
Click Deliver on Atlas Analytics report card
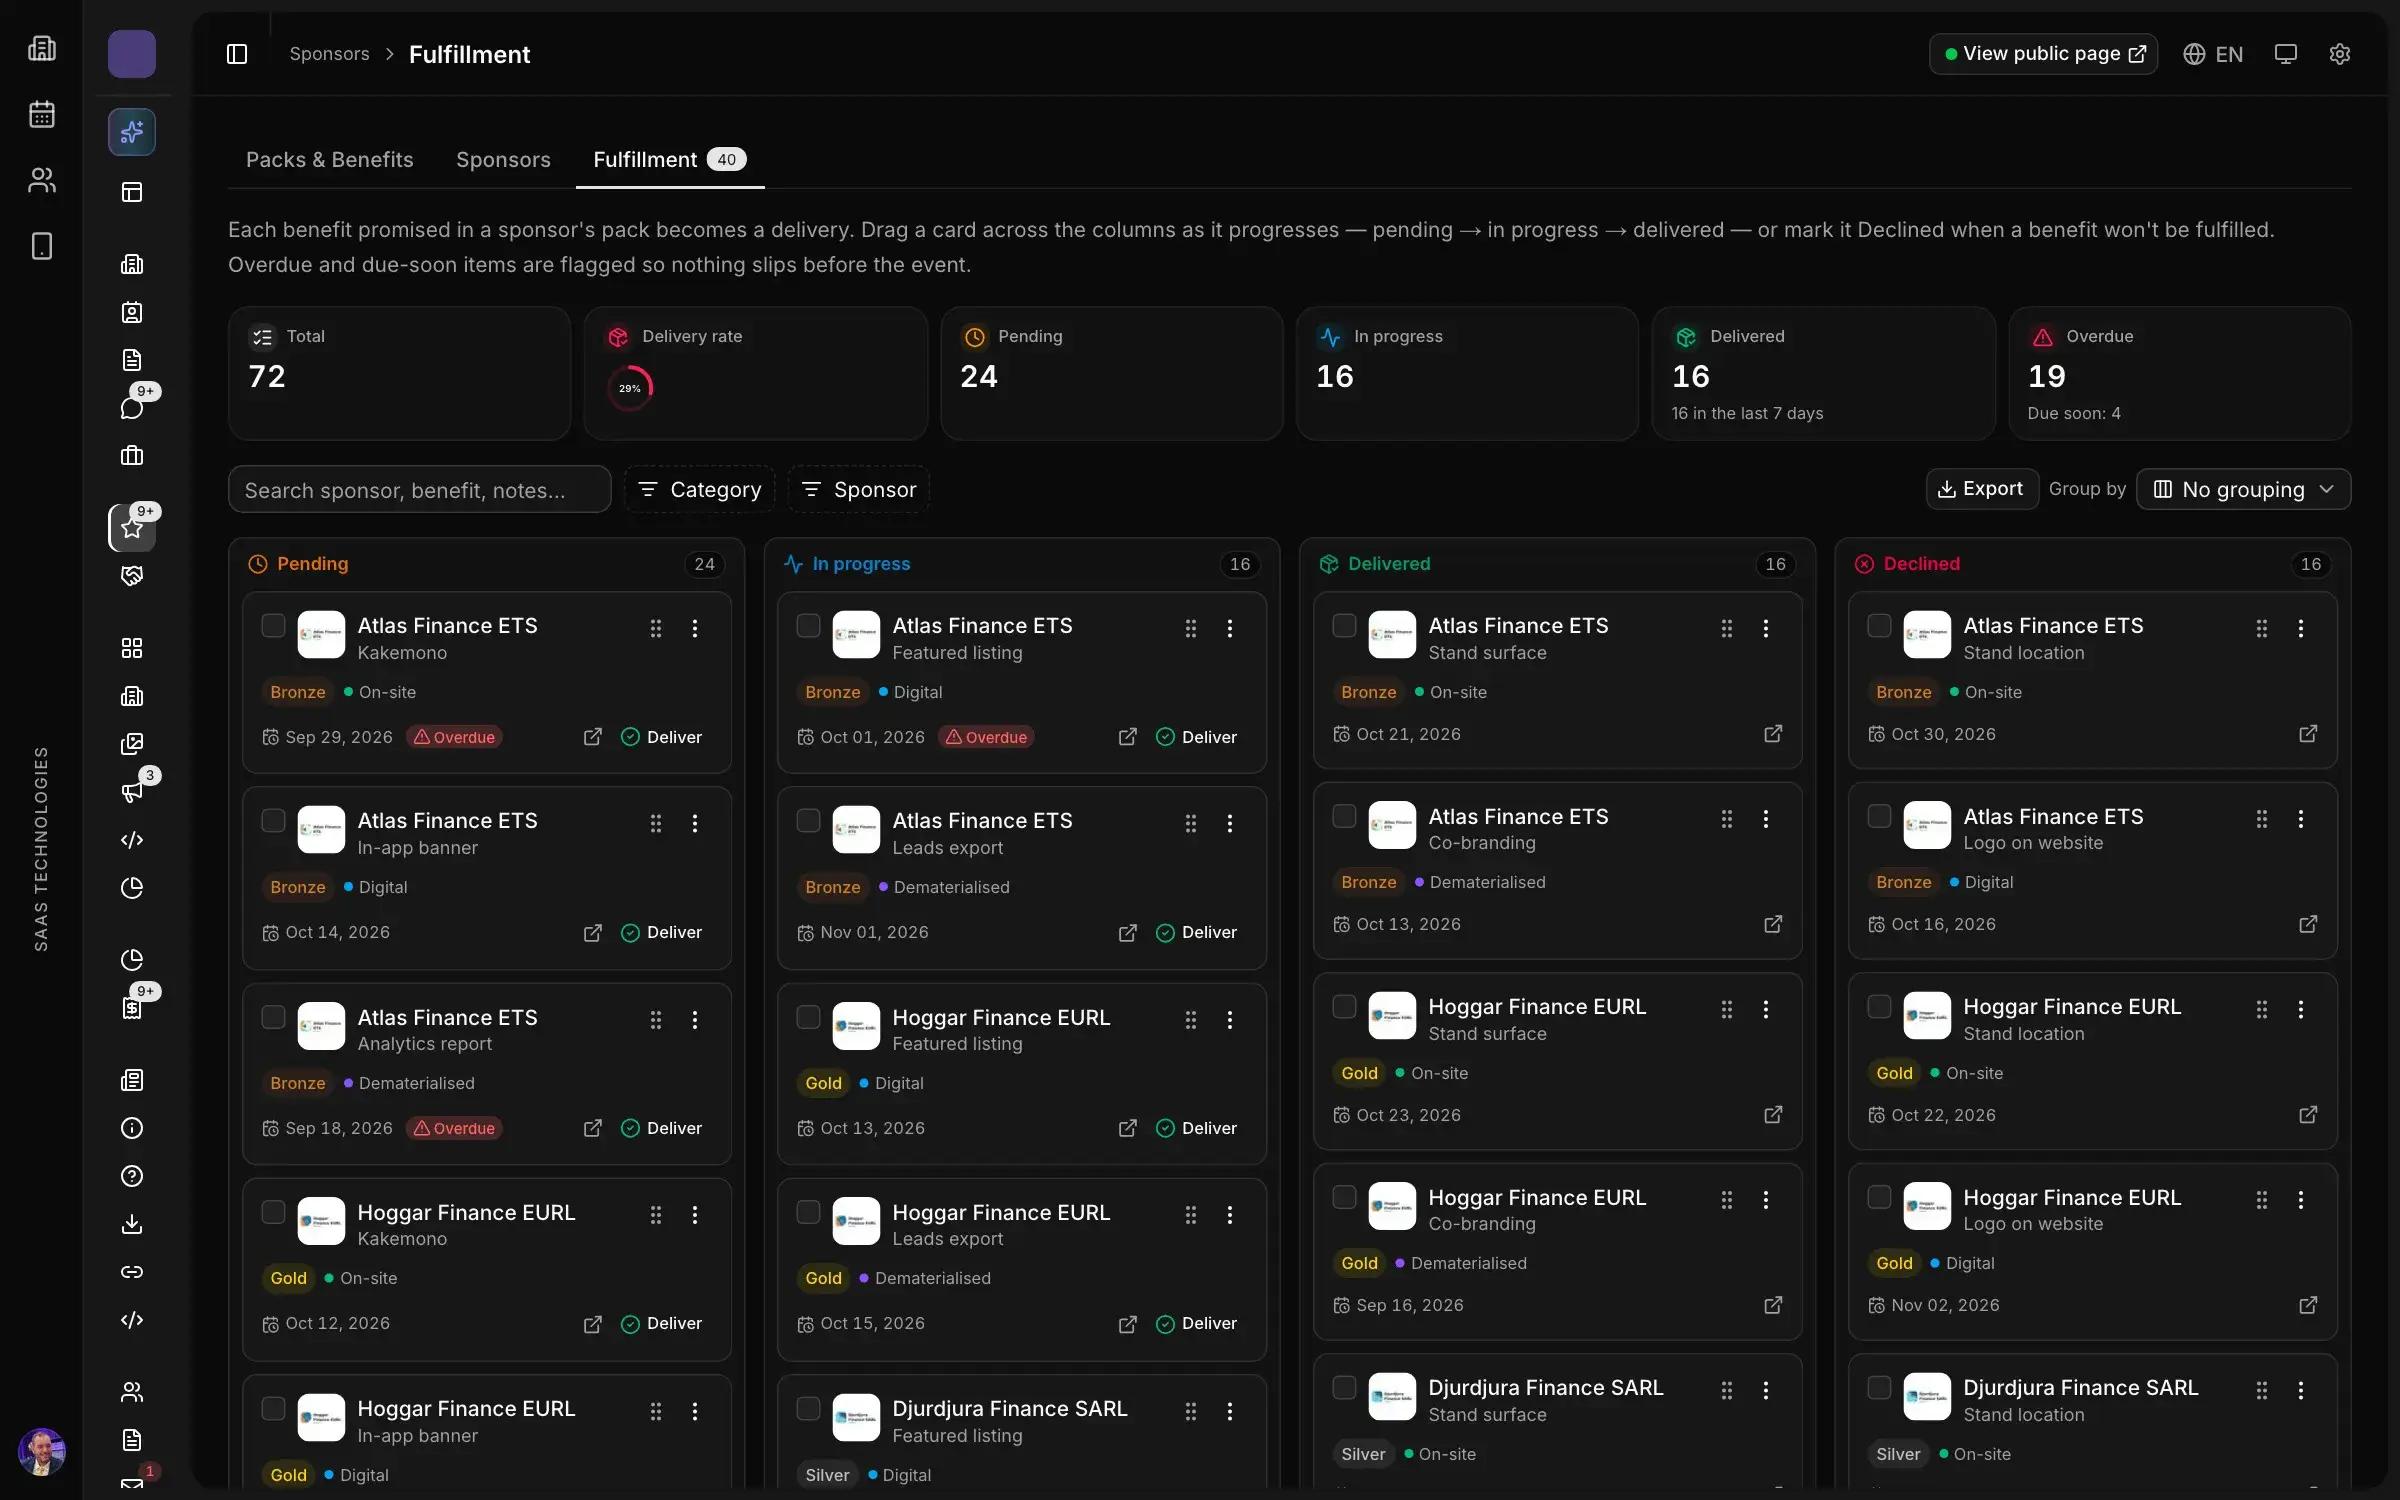(661, 1128)
